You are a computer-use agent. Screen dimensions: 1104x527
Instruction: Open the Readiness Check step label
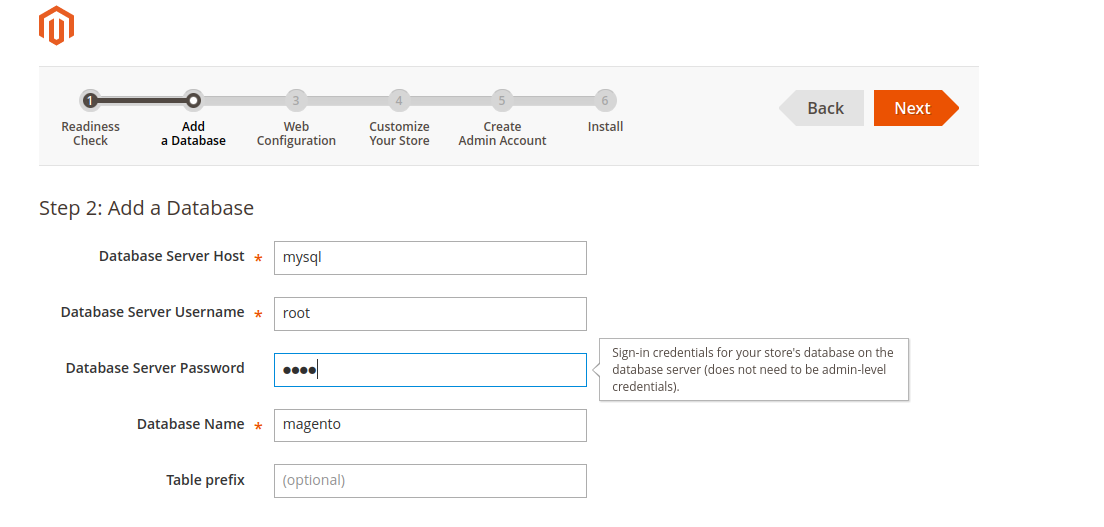(90, 134)
